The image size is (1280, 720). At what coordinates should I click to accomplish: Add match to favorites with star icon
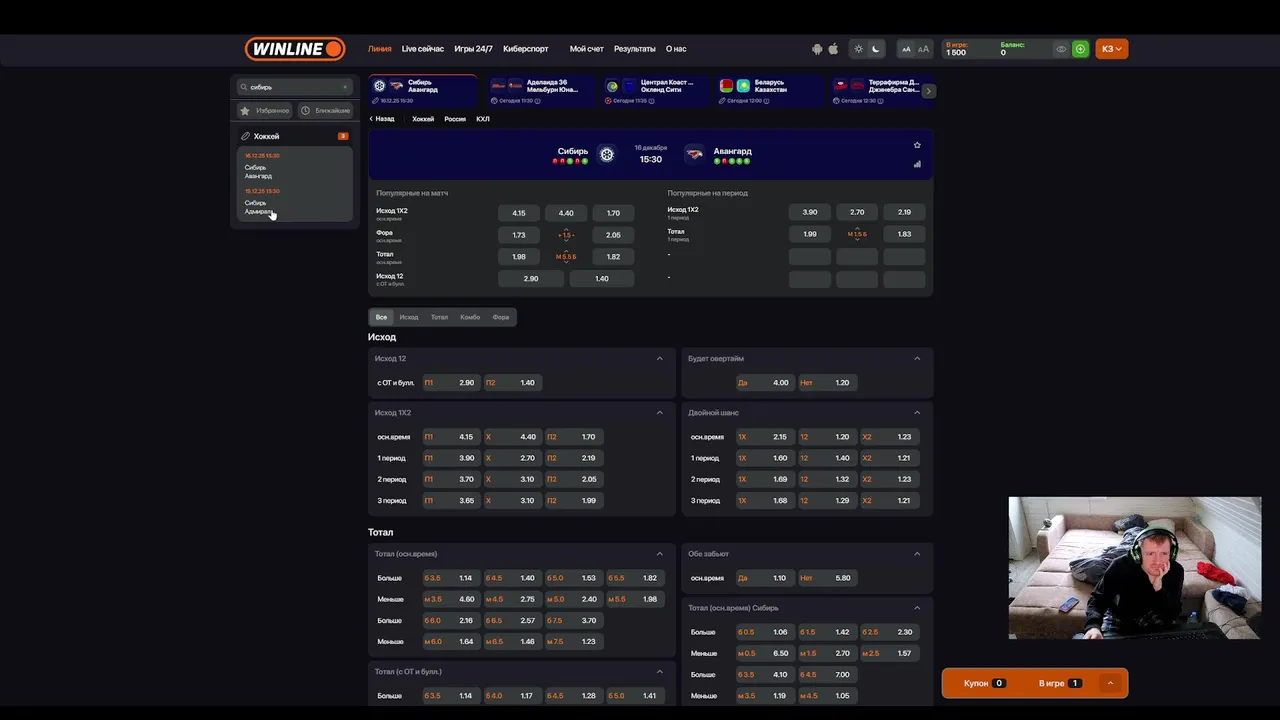coord(917,145)
